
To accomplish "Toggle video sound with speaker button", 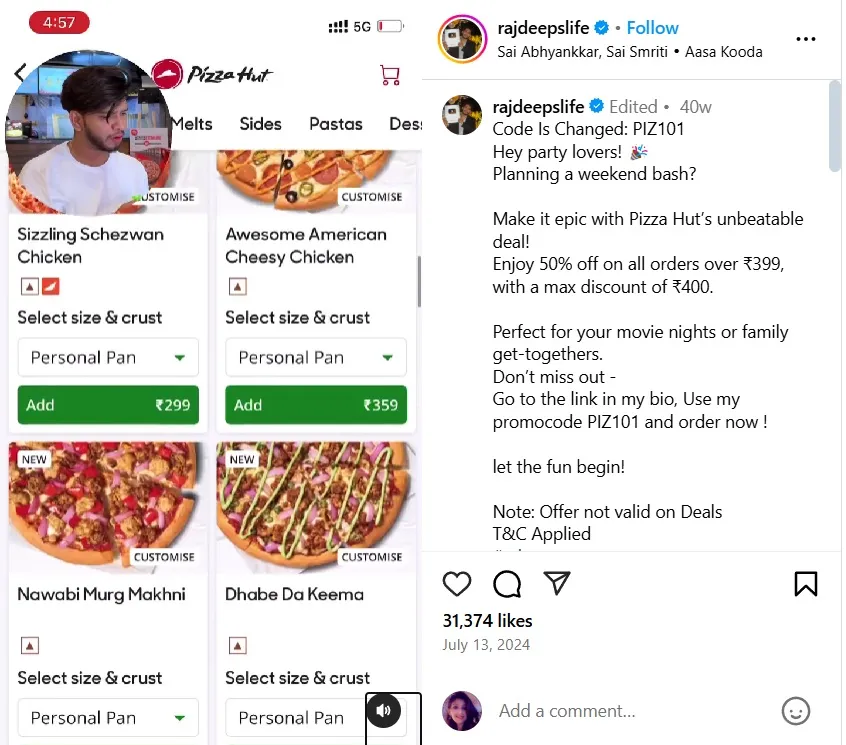I will click(x=384, y=711).
